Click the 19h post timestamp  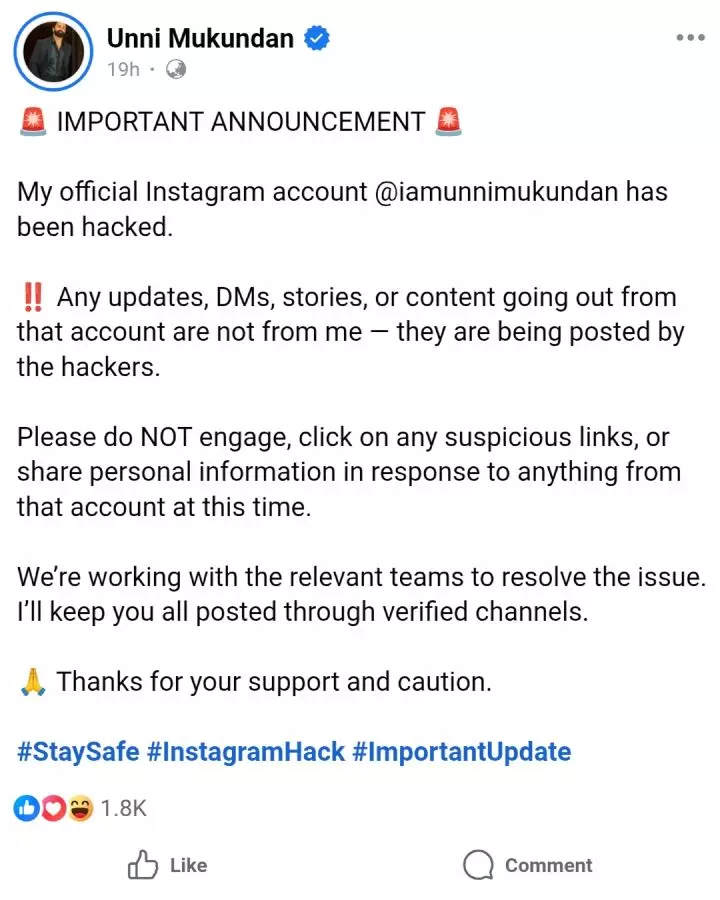pyautogui.click(x=124, y=70)
